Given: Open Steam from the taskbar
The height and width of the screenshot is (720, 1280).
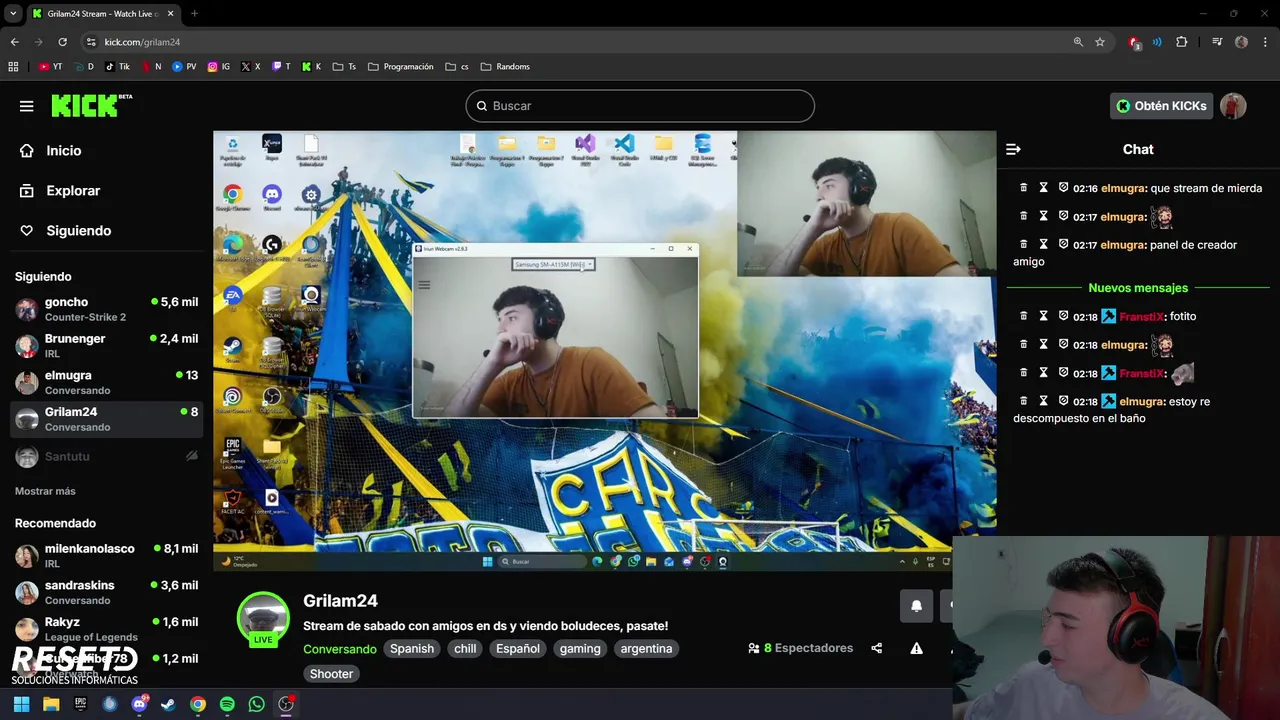Looking at the screenshot, I should [168, 704].
